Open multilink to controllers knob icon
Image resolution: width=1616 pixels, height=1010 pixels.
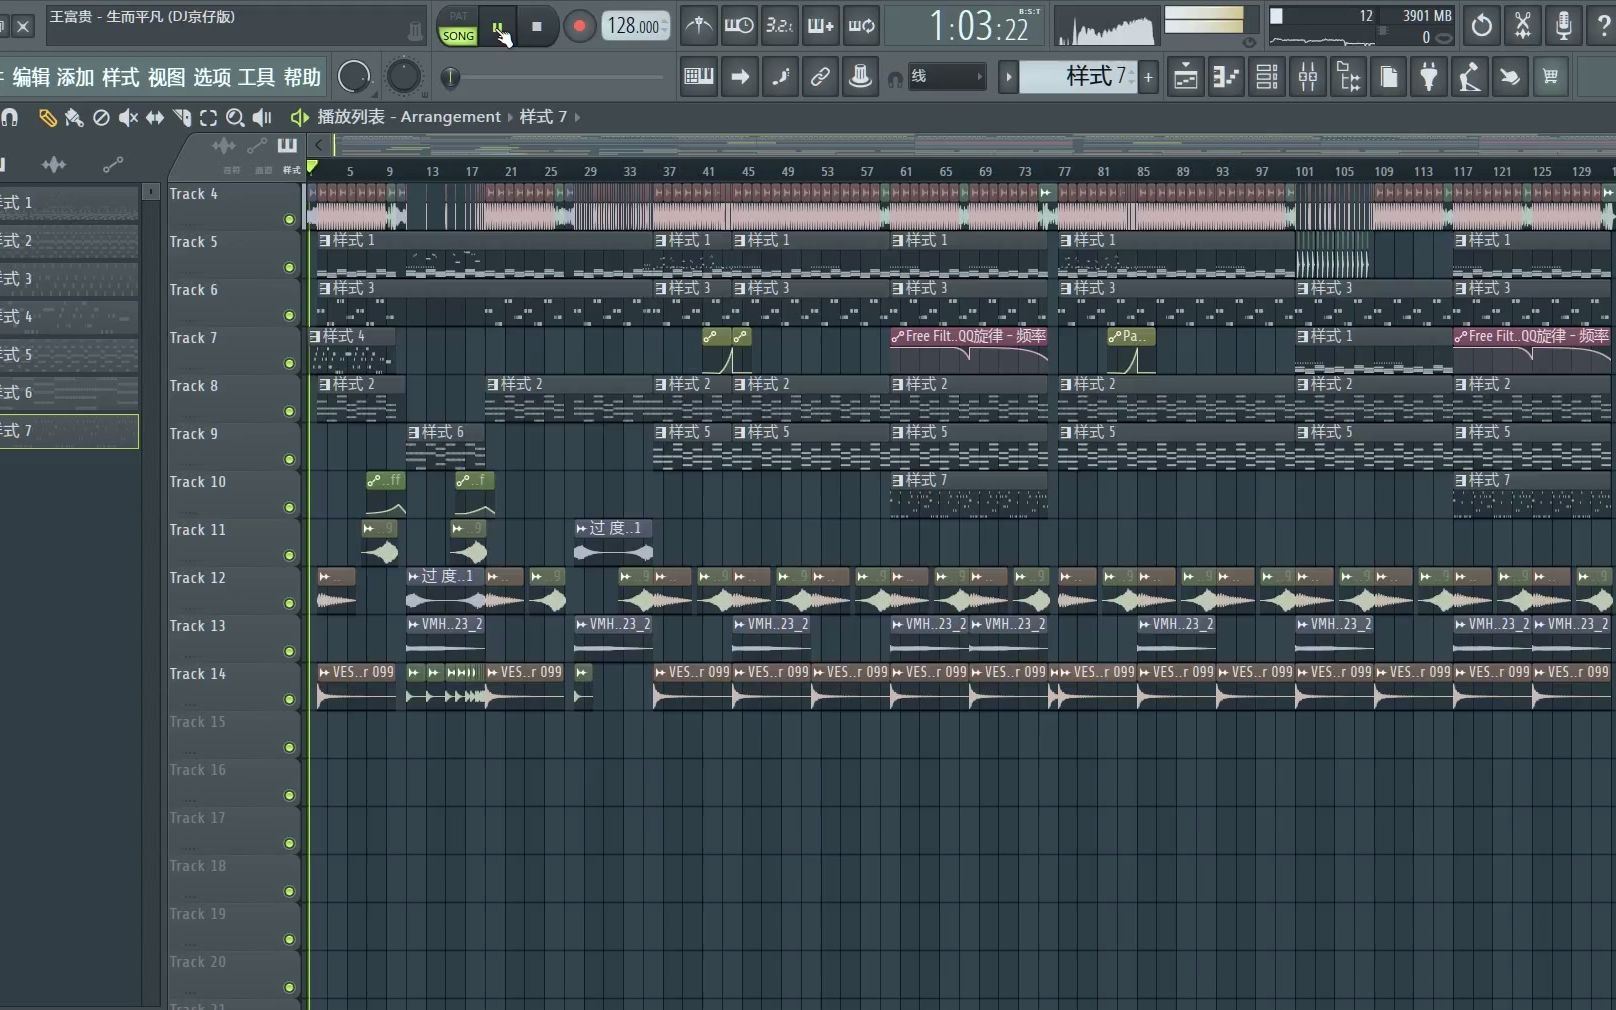pos(860,77)
